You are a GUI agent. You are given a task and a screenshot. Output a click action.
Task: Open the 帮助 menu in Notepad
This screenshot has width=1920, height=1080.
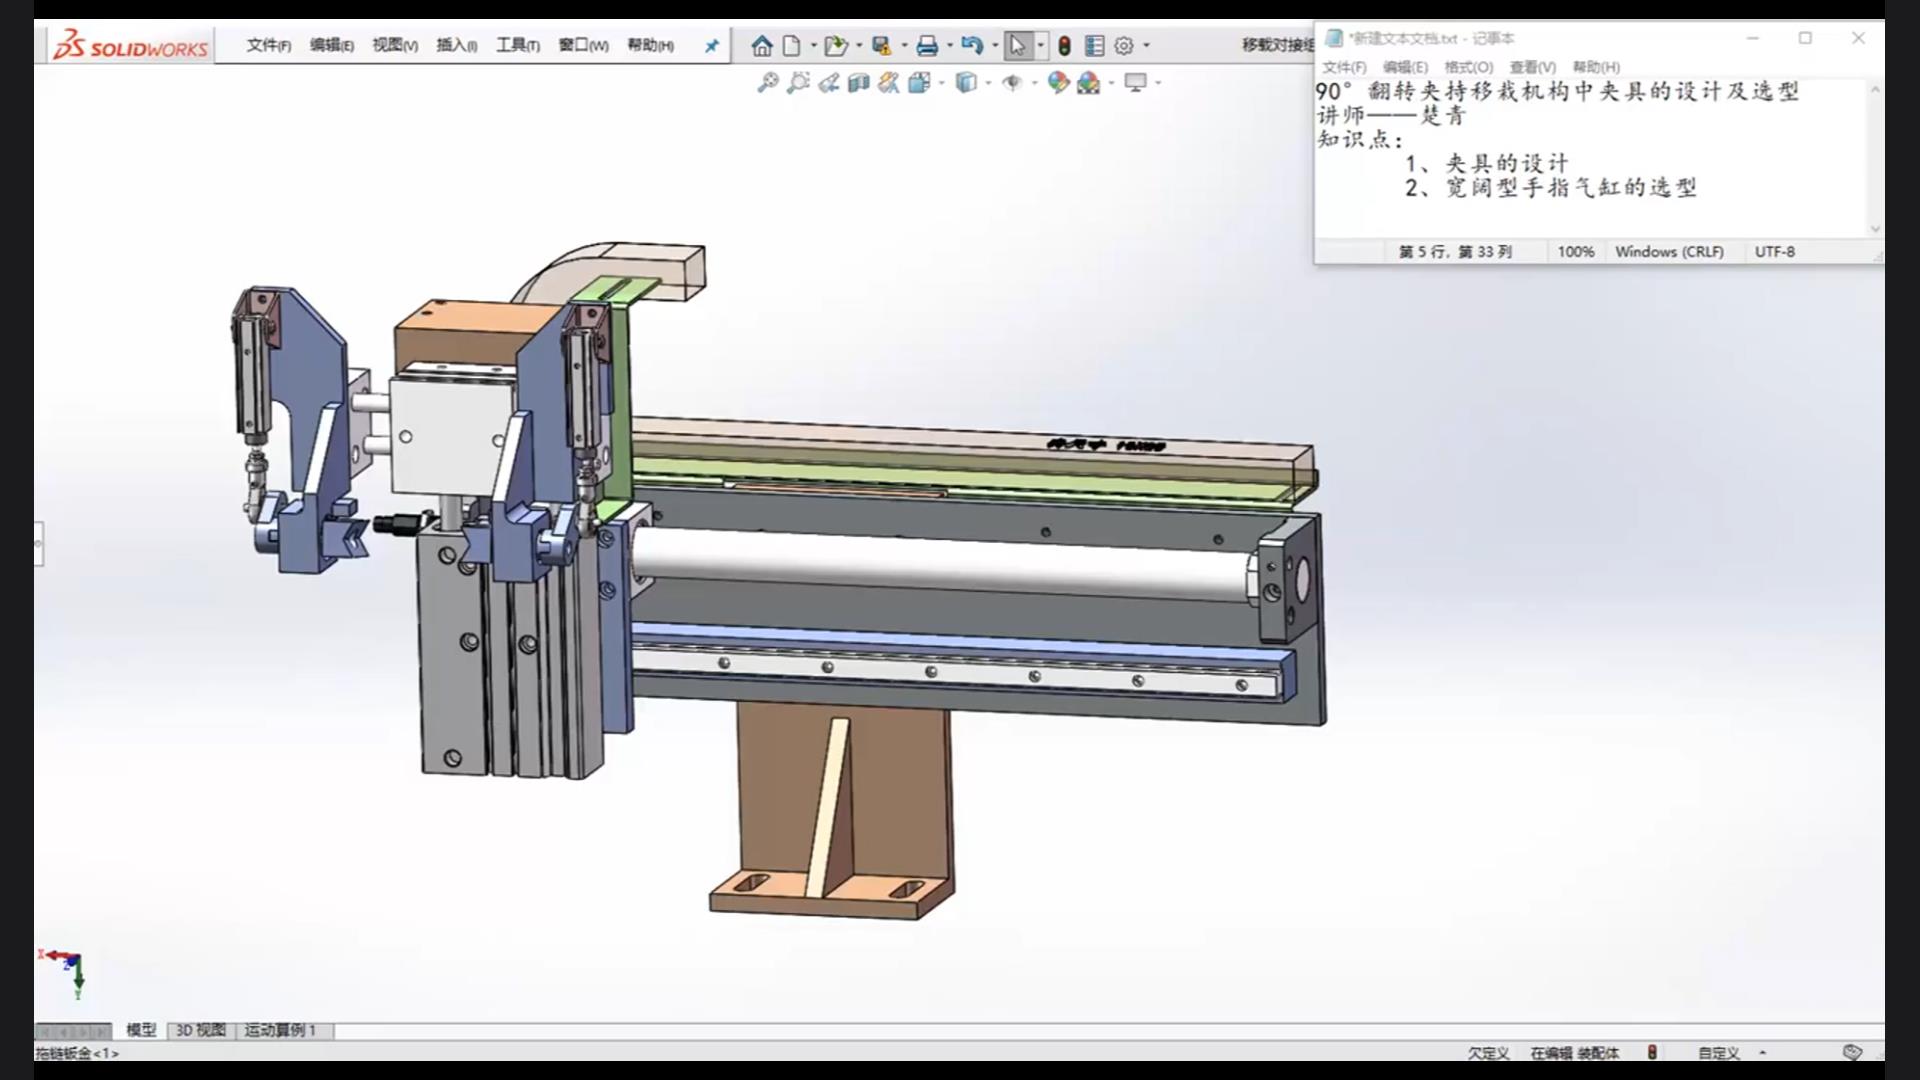[x=1596, y=67]
